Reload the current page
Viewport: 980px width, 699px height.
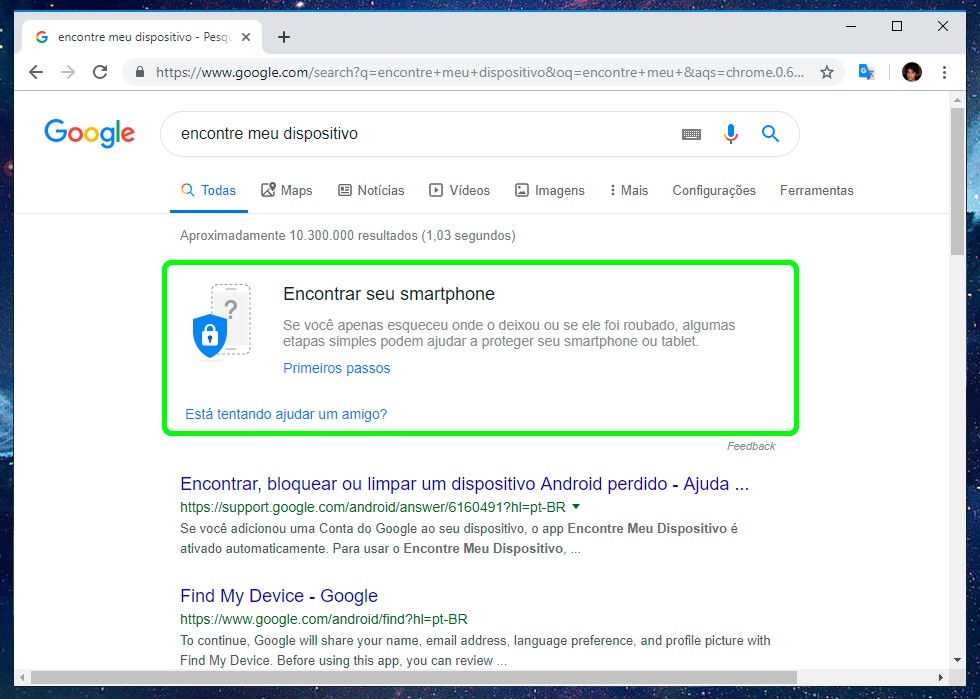click(x=100, y=73)
